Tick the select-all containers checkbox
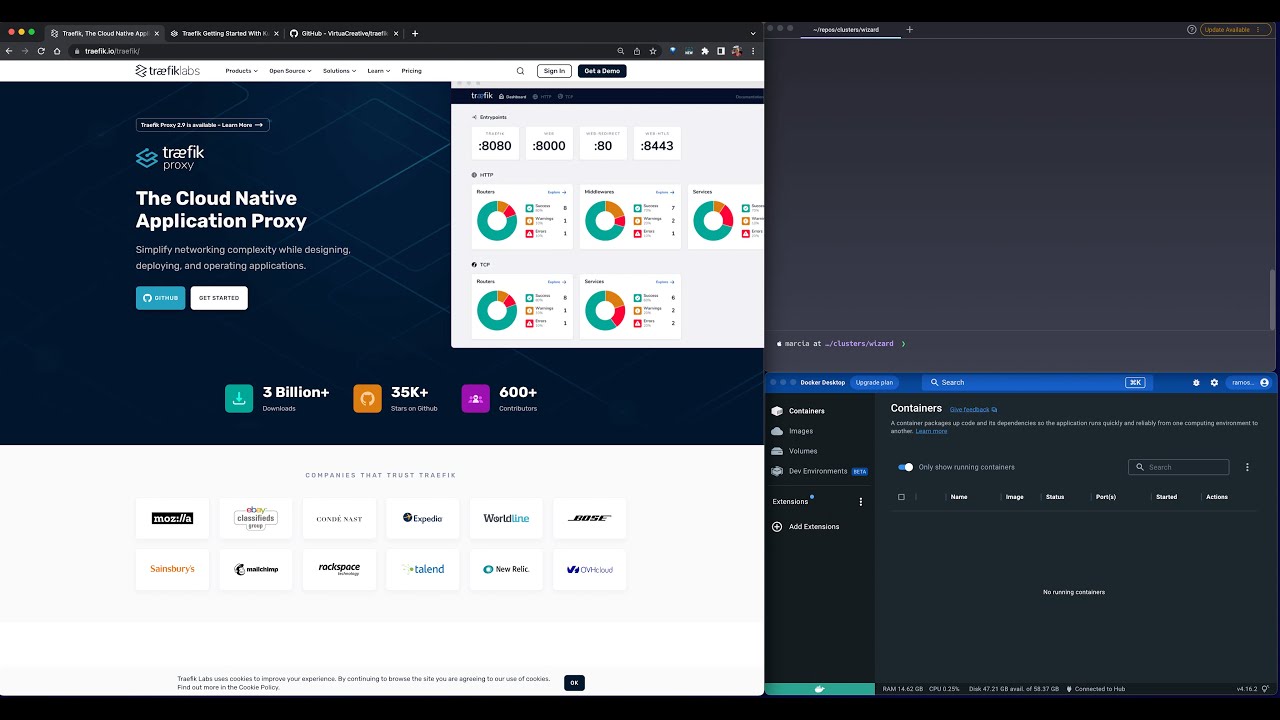The height and width of the screenshot is (720, 1280). (901, 497)
